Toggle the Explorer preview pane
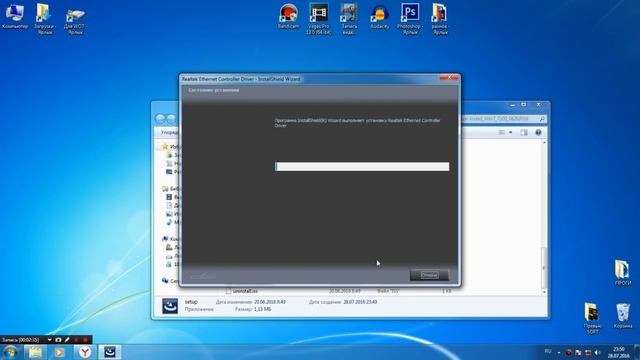 click(524, 132)
